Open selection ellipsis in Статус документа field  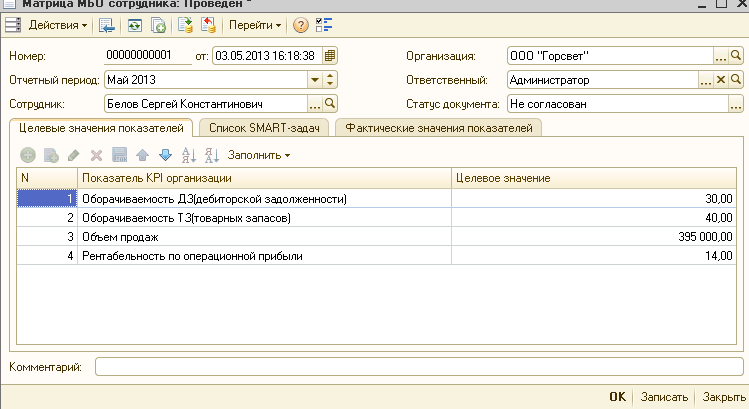pos(736,104)
